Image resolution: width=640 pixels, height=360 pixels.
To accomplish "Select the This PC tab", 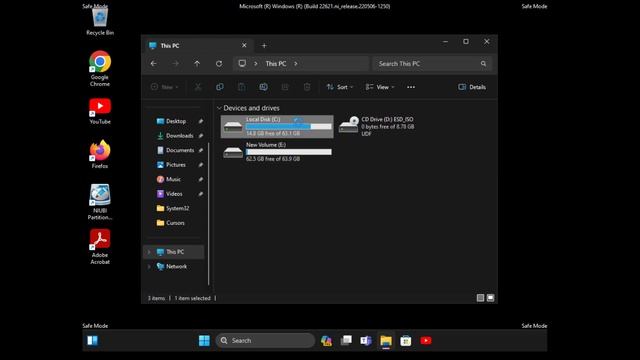I will pyautogui.click(x=198, y=46).
